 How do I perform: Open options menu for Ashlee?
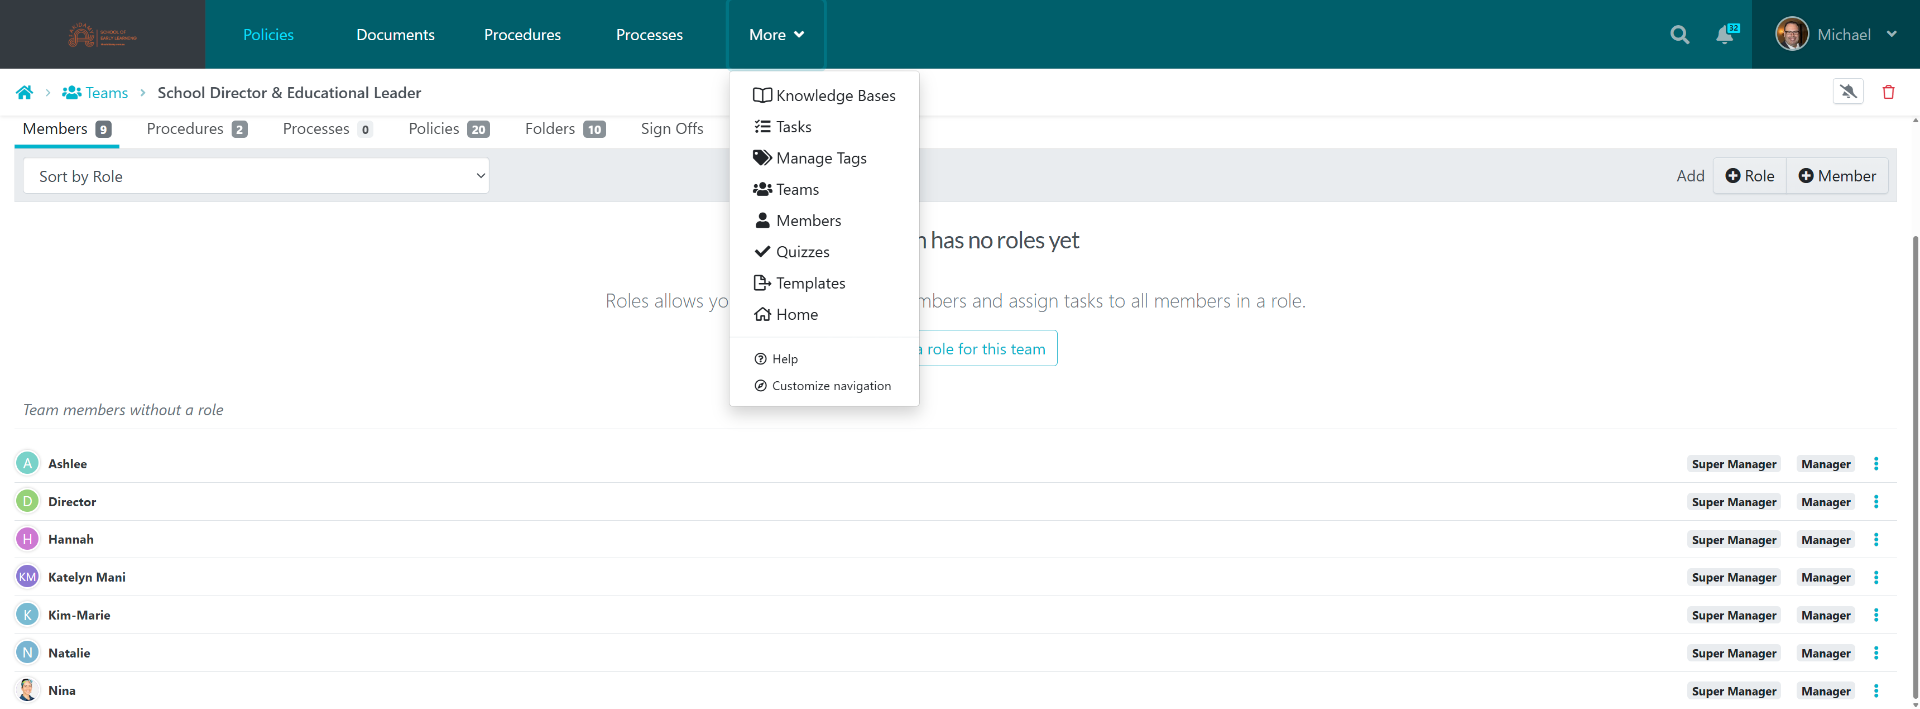1876,464
